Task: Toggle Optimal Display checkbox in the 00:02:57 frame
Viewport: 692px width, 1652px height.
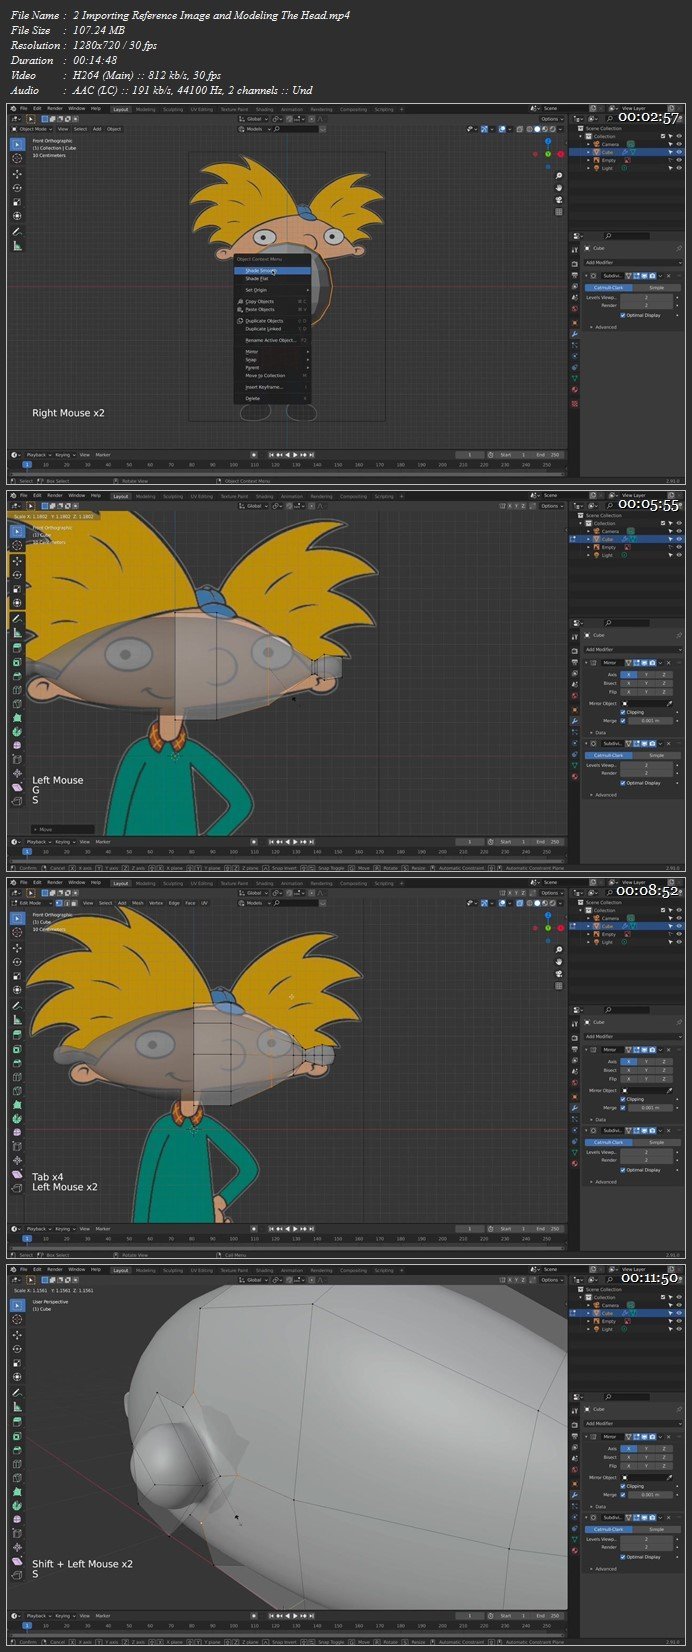Action: pos(622,315)
